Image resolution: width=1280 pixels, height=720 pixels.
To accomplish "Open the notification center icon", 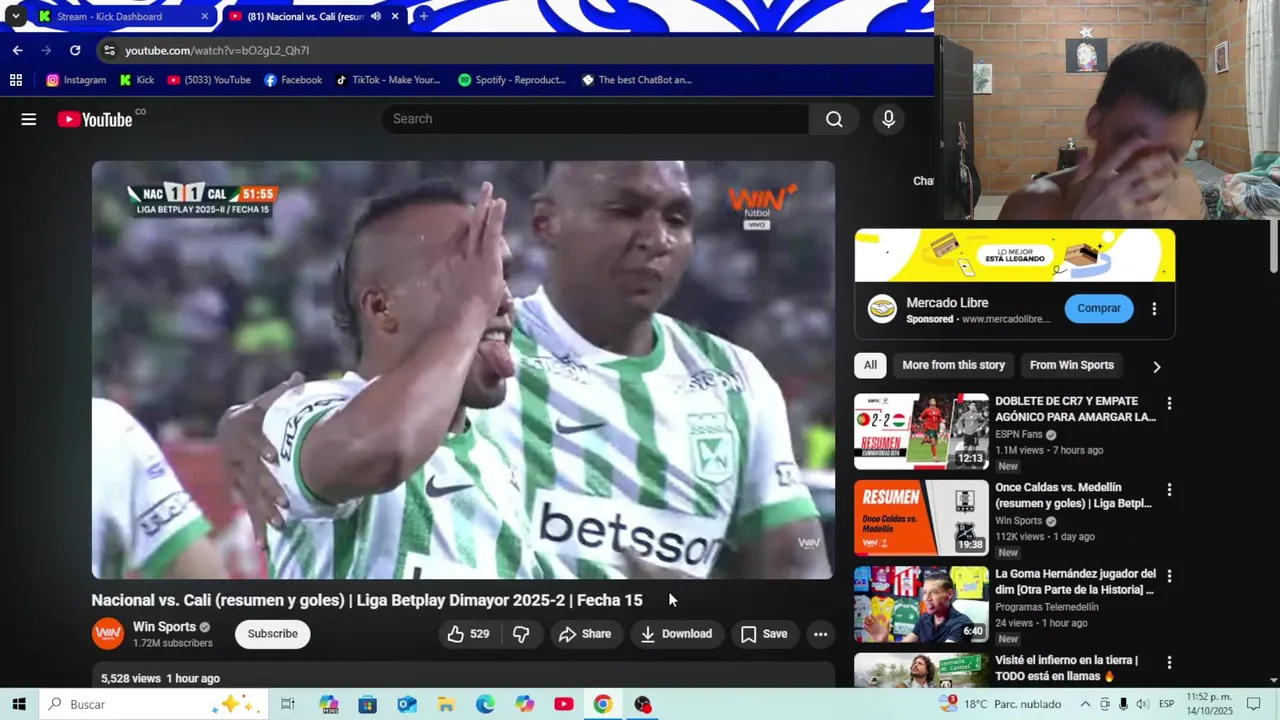I will [x=1254, y=704].
